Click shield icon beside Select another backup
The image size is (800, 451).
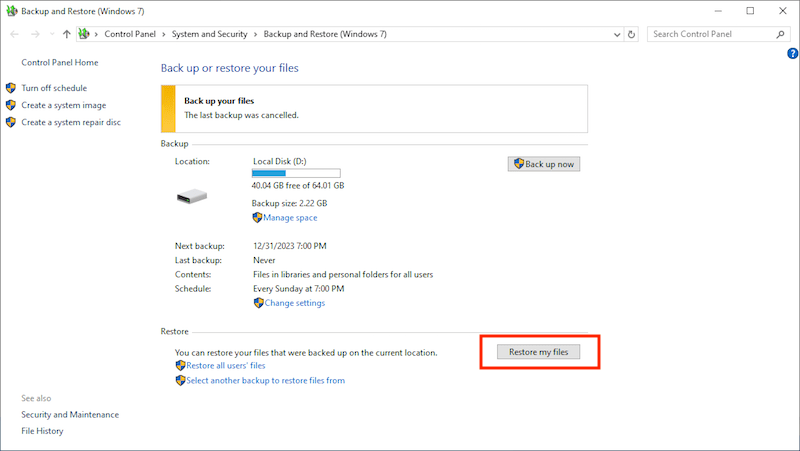click(180, 380)
